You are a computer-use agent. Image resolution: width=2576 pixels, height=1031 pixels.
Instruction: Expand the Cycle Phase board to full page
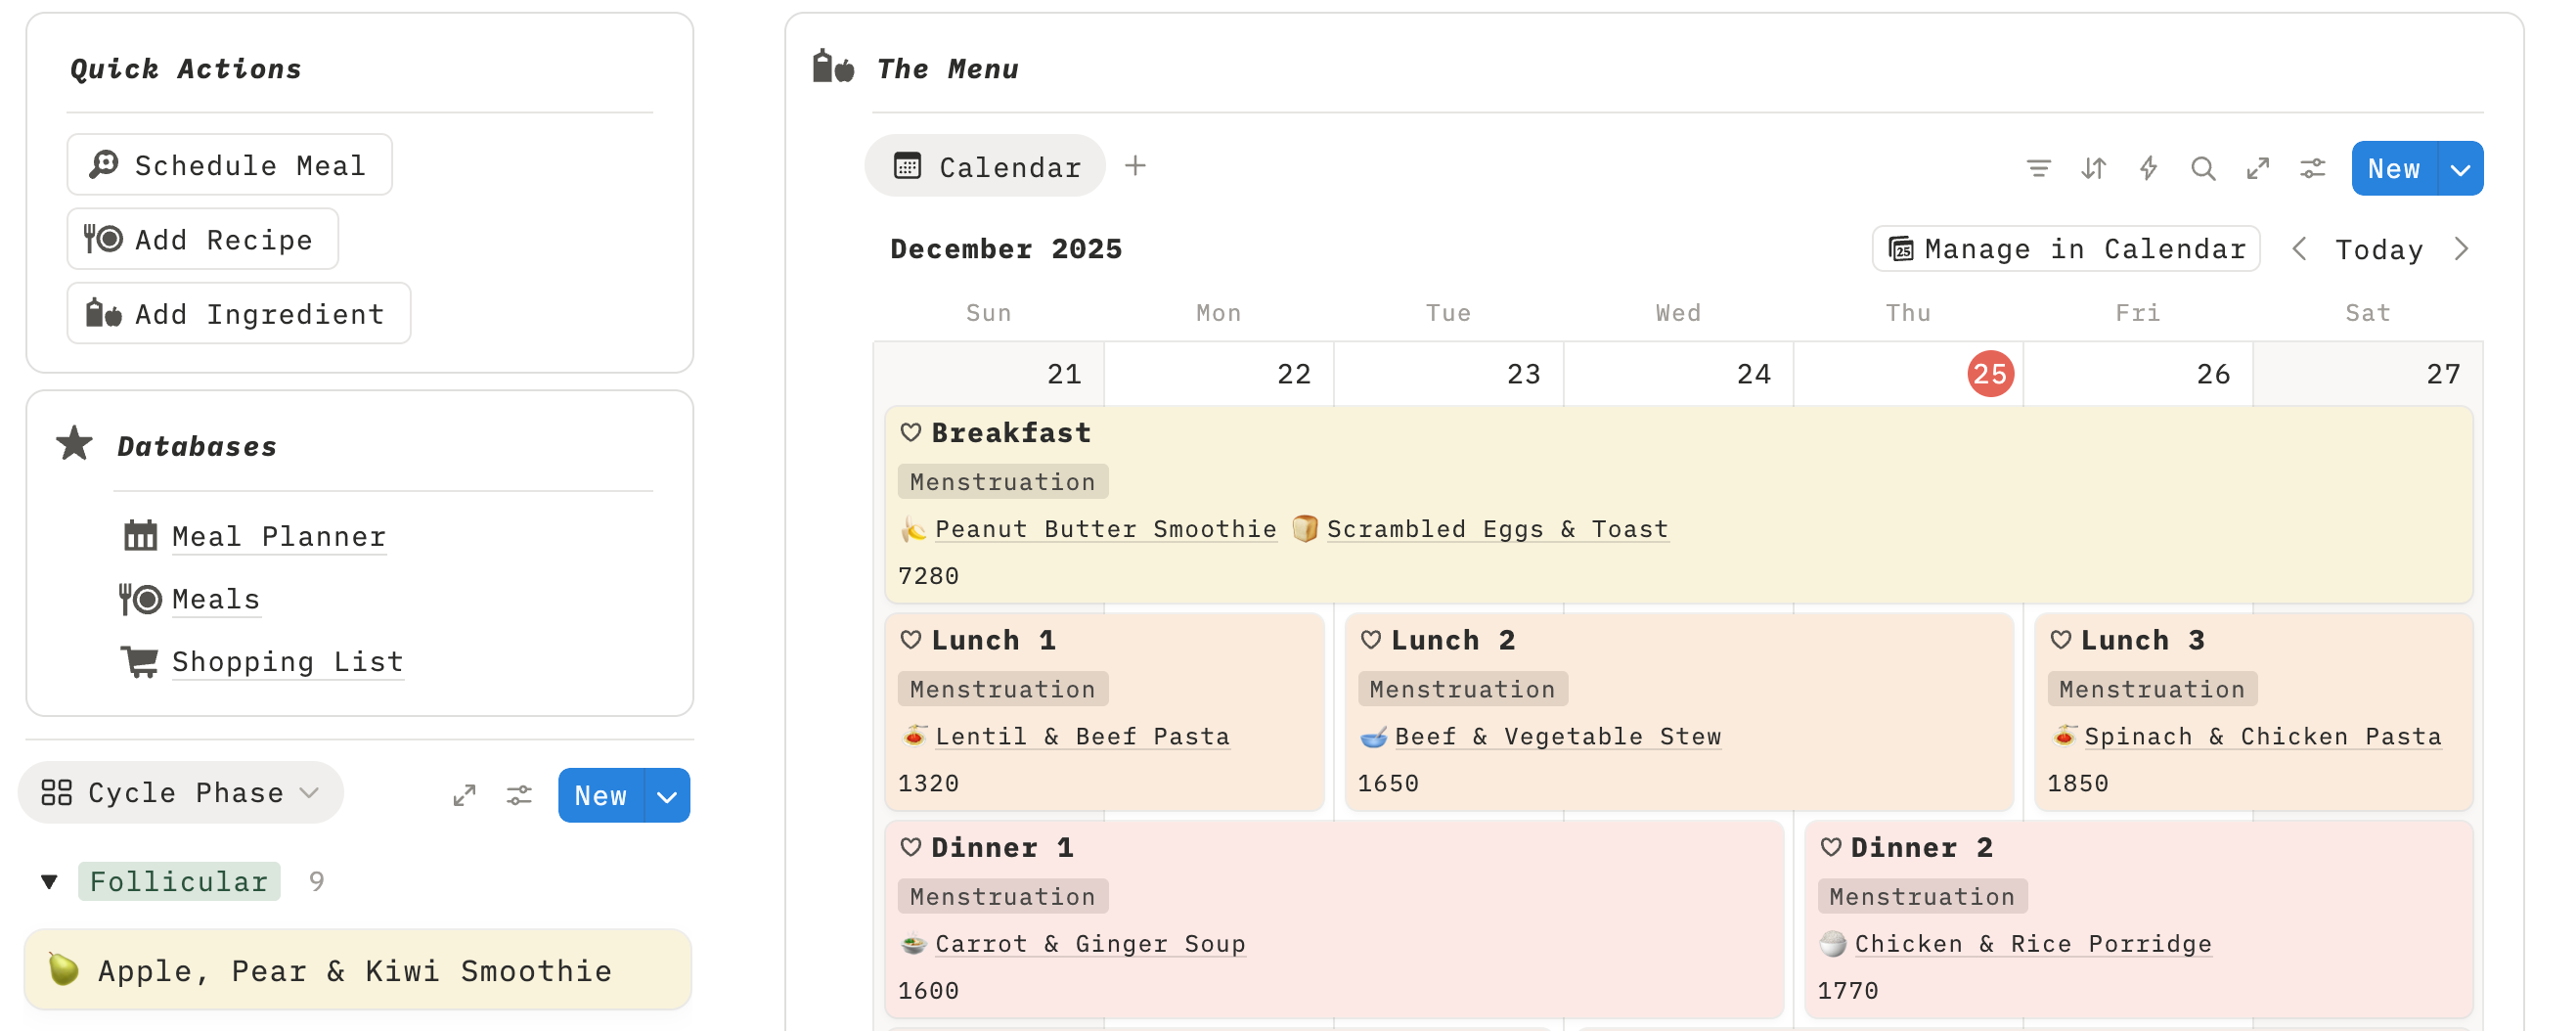(464, 794)
